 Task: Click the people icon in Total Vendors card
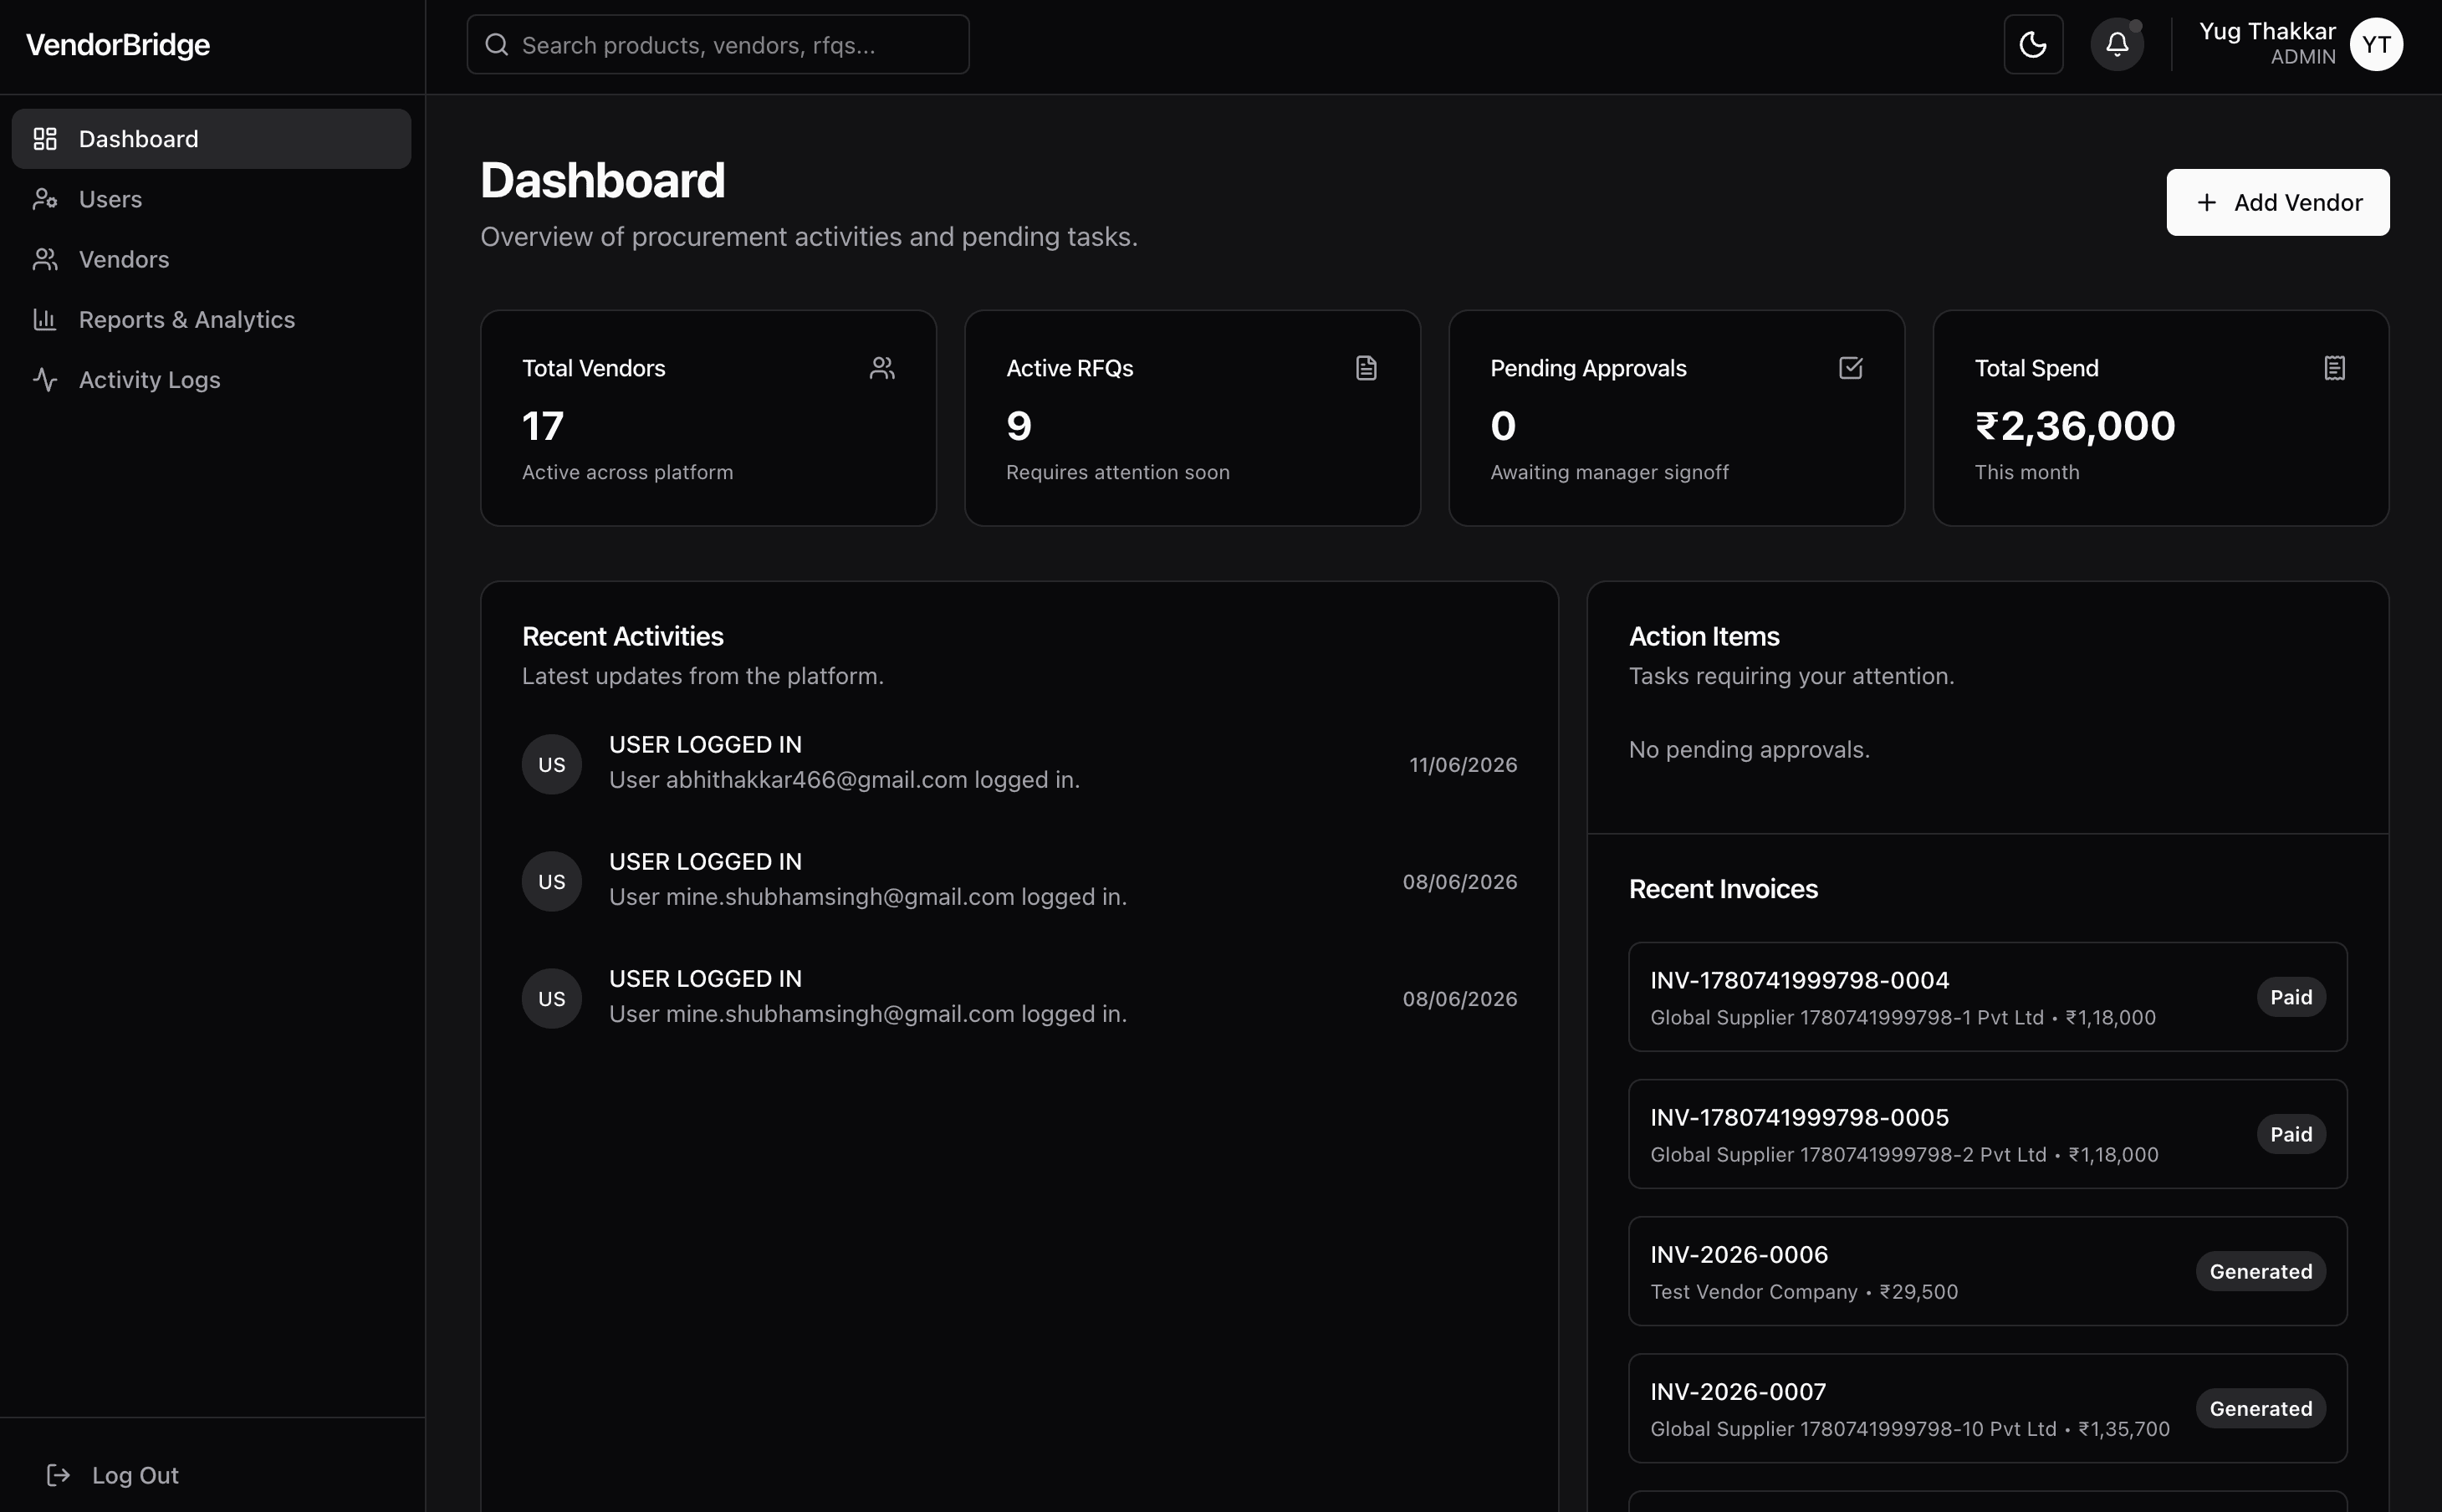(x=882, y=368)
